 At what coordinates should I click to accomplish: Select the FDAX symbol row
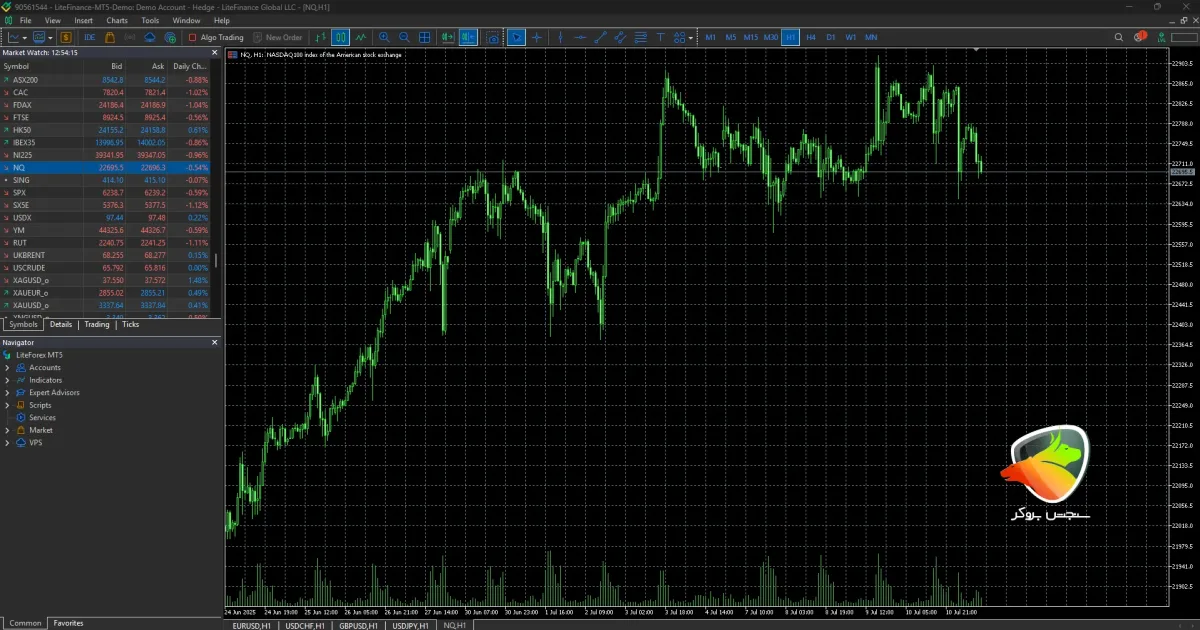pos(106,104)
